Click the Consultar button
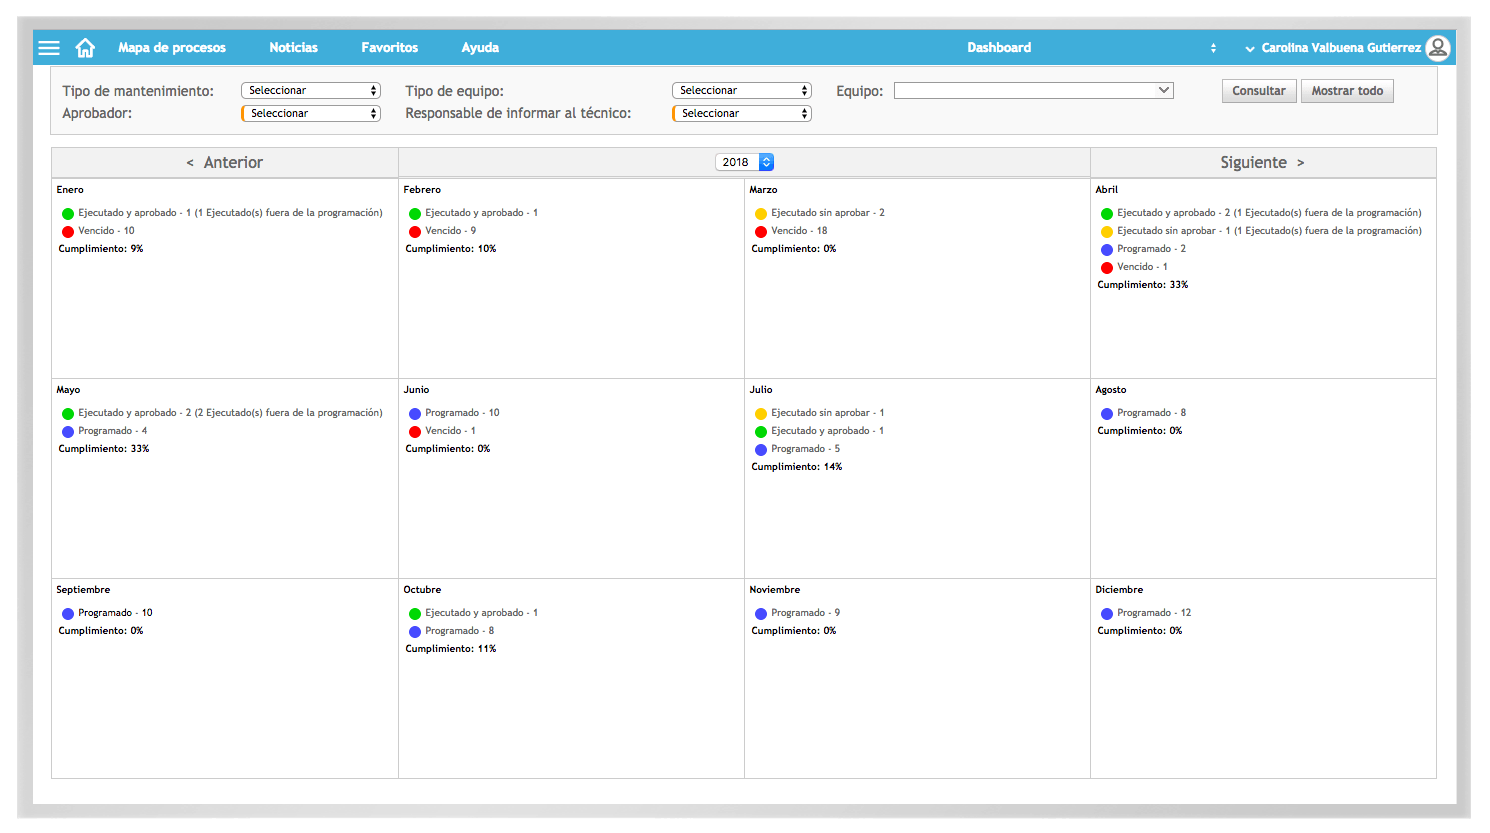1490x833 pixels. [x=1259, y=91]
